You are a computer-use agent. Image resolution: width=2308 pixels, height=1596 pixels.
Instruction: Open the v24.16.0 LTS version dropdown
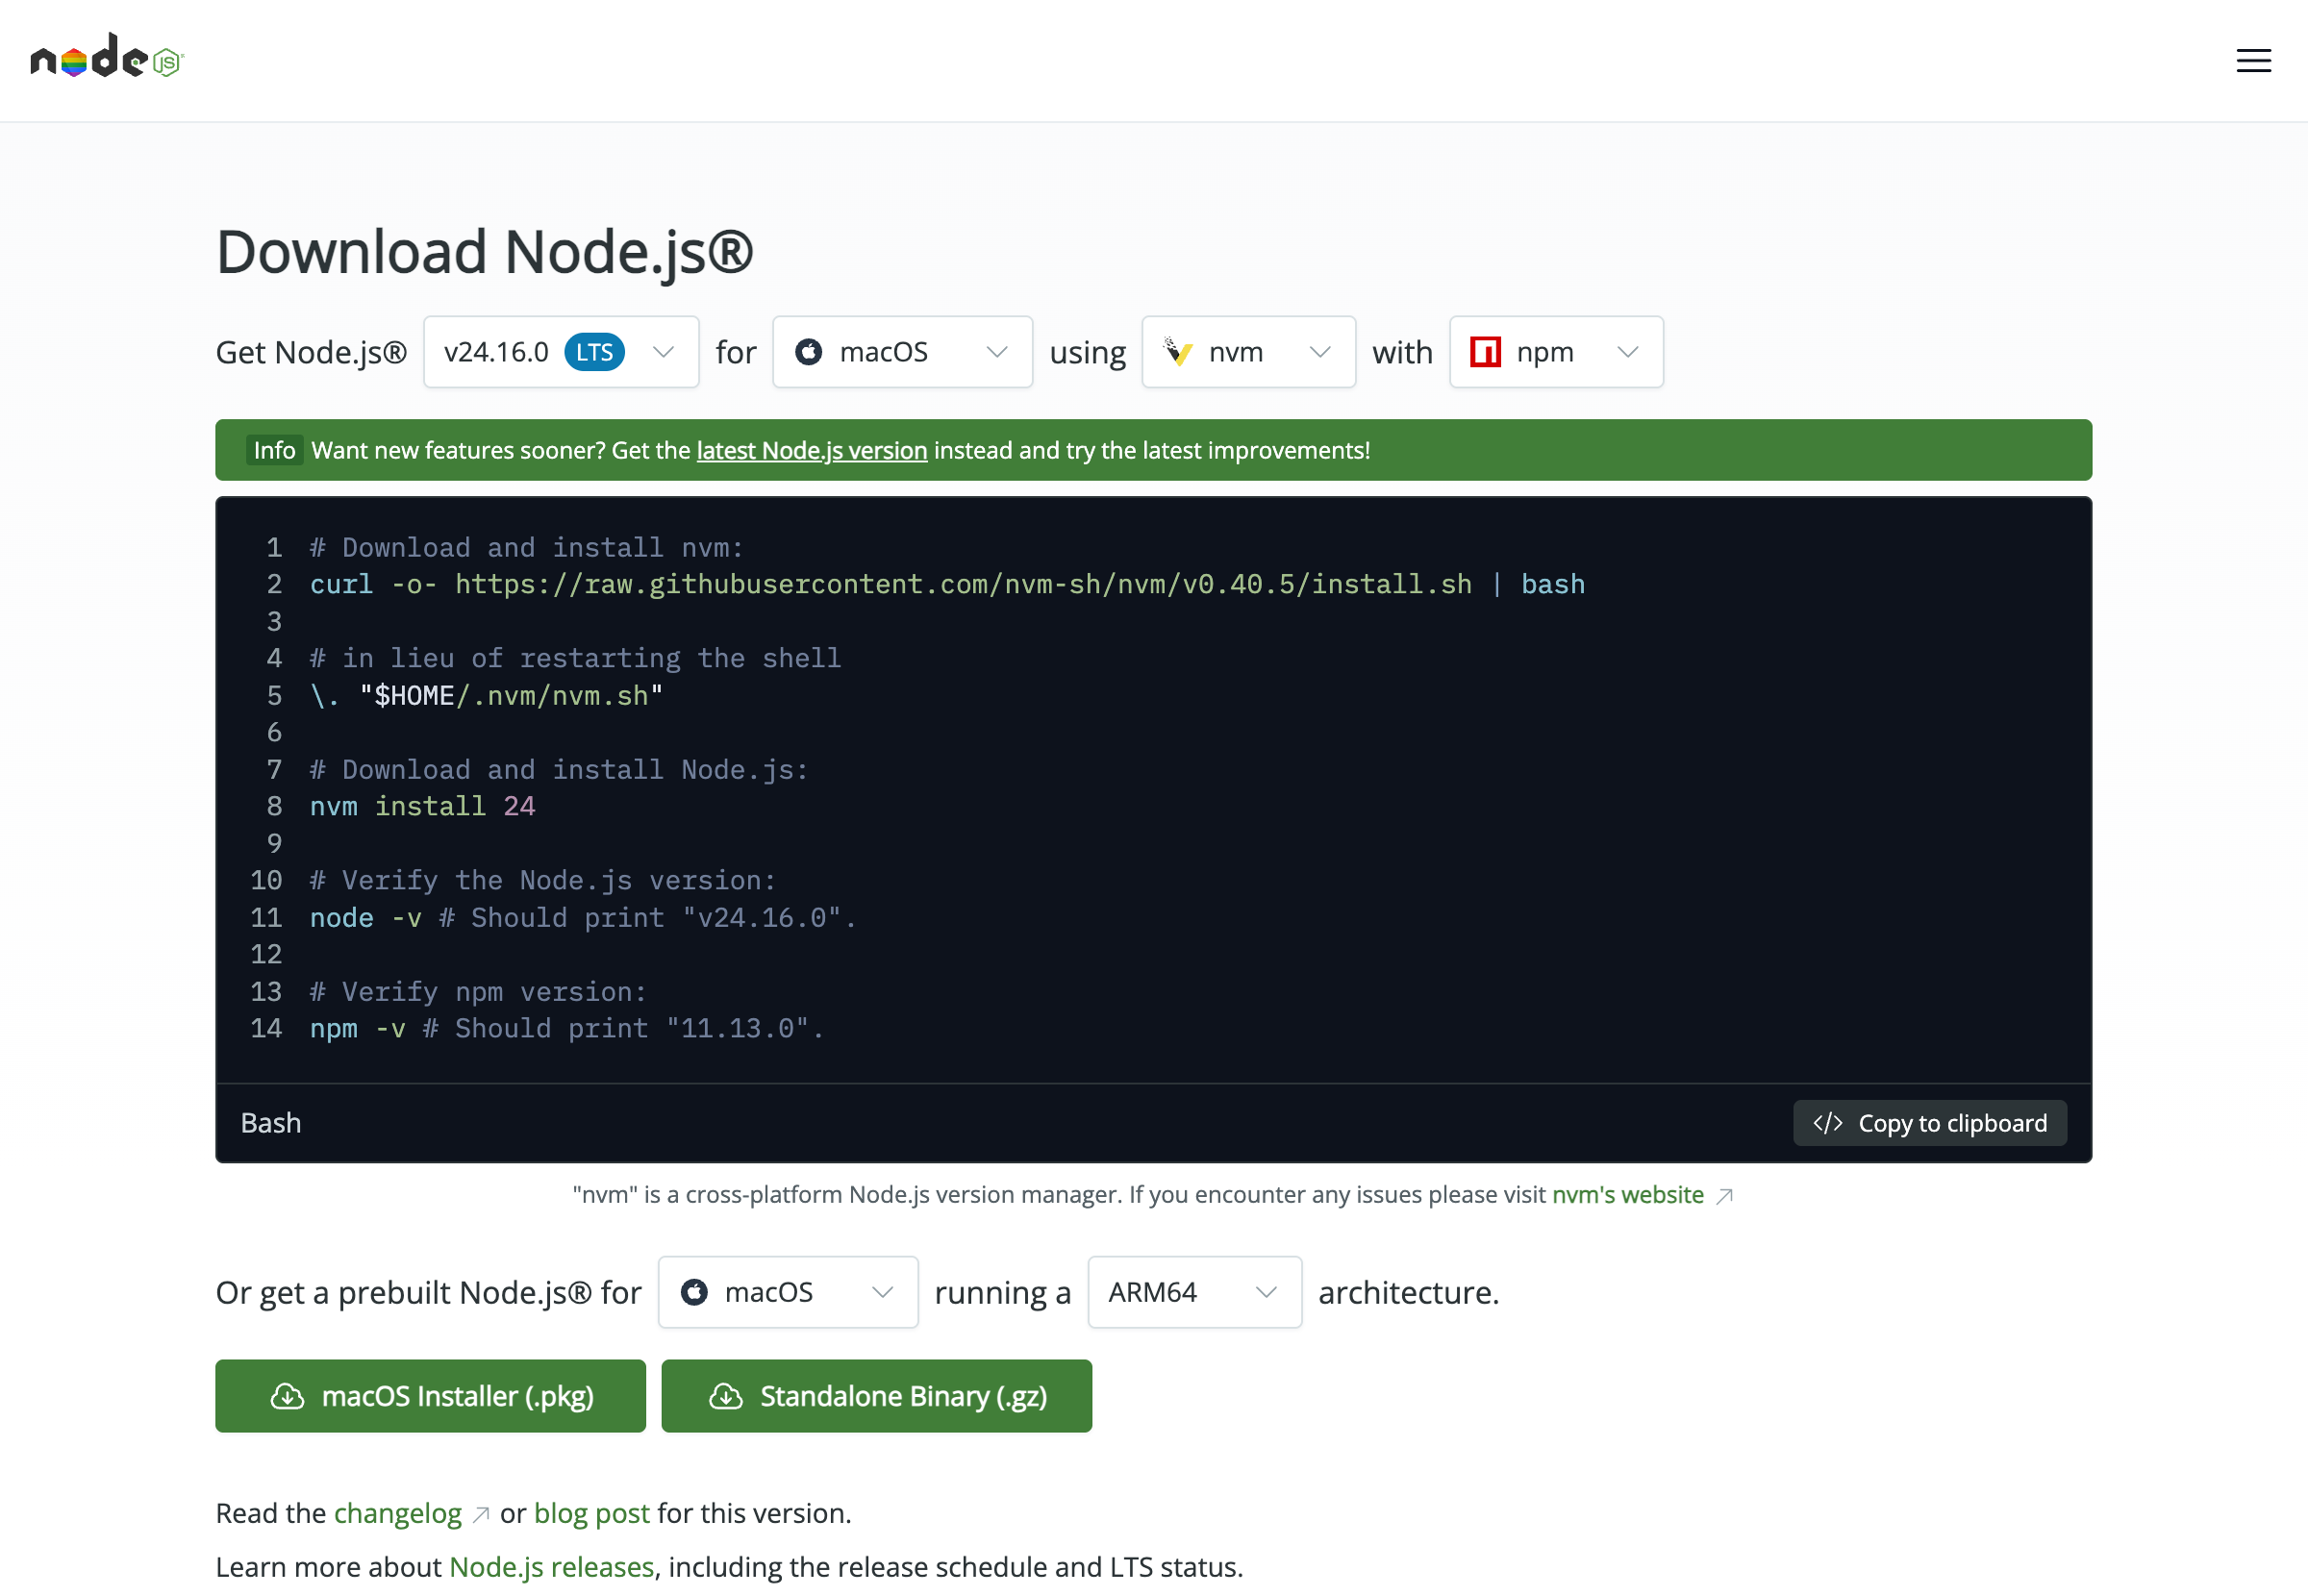561,352
